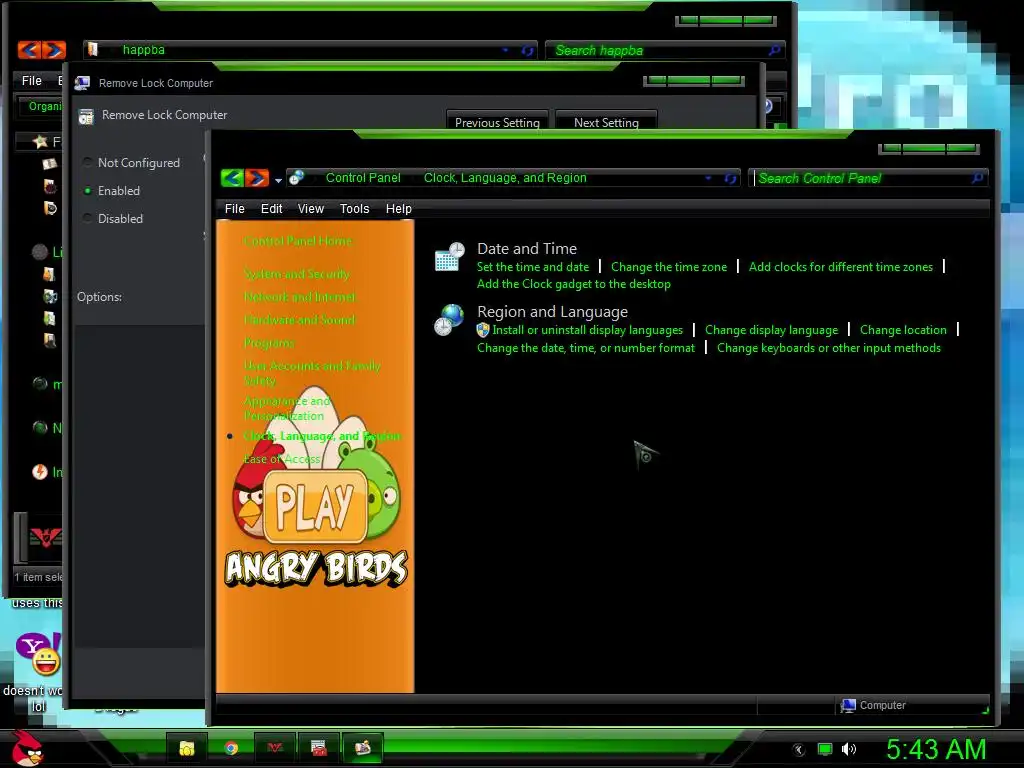Click the orange Forward arrow in Control Panel

(257, 178)
